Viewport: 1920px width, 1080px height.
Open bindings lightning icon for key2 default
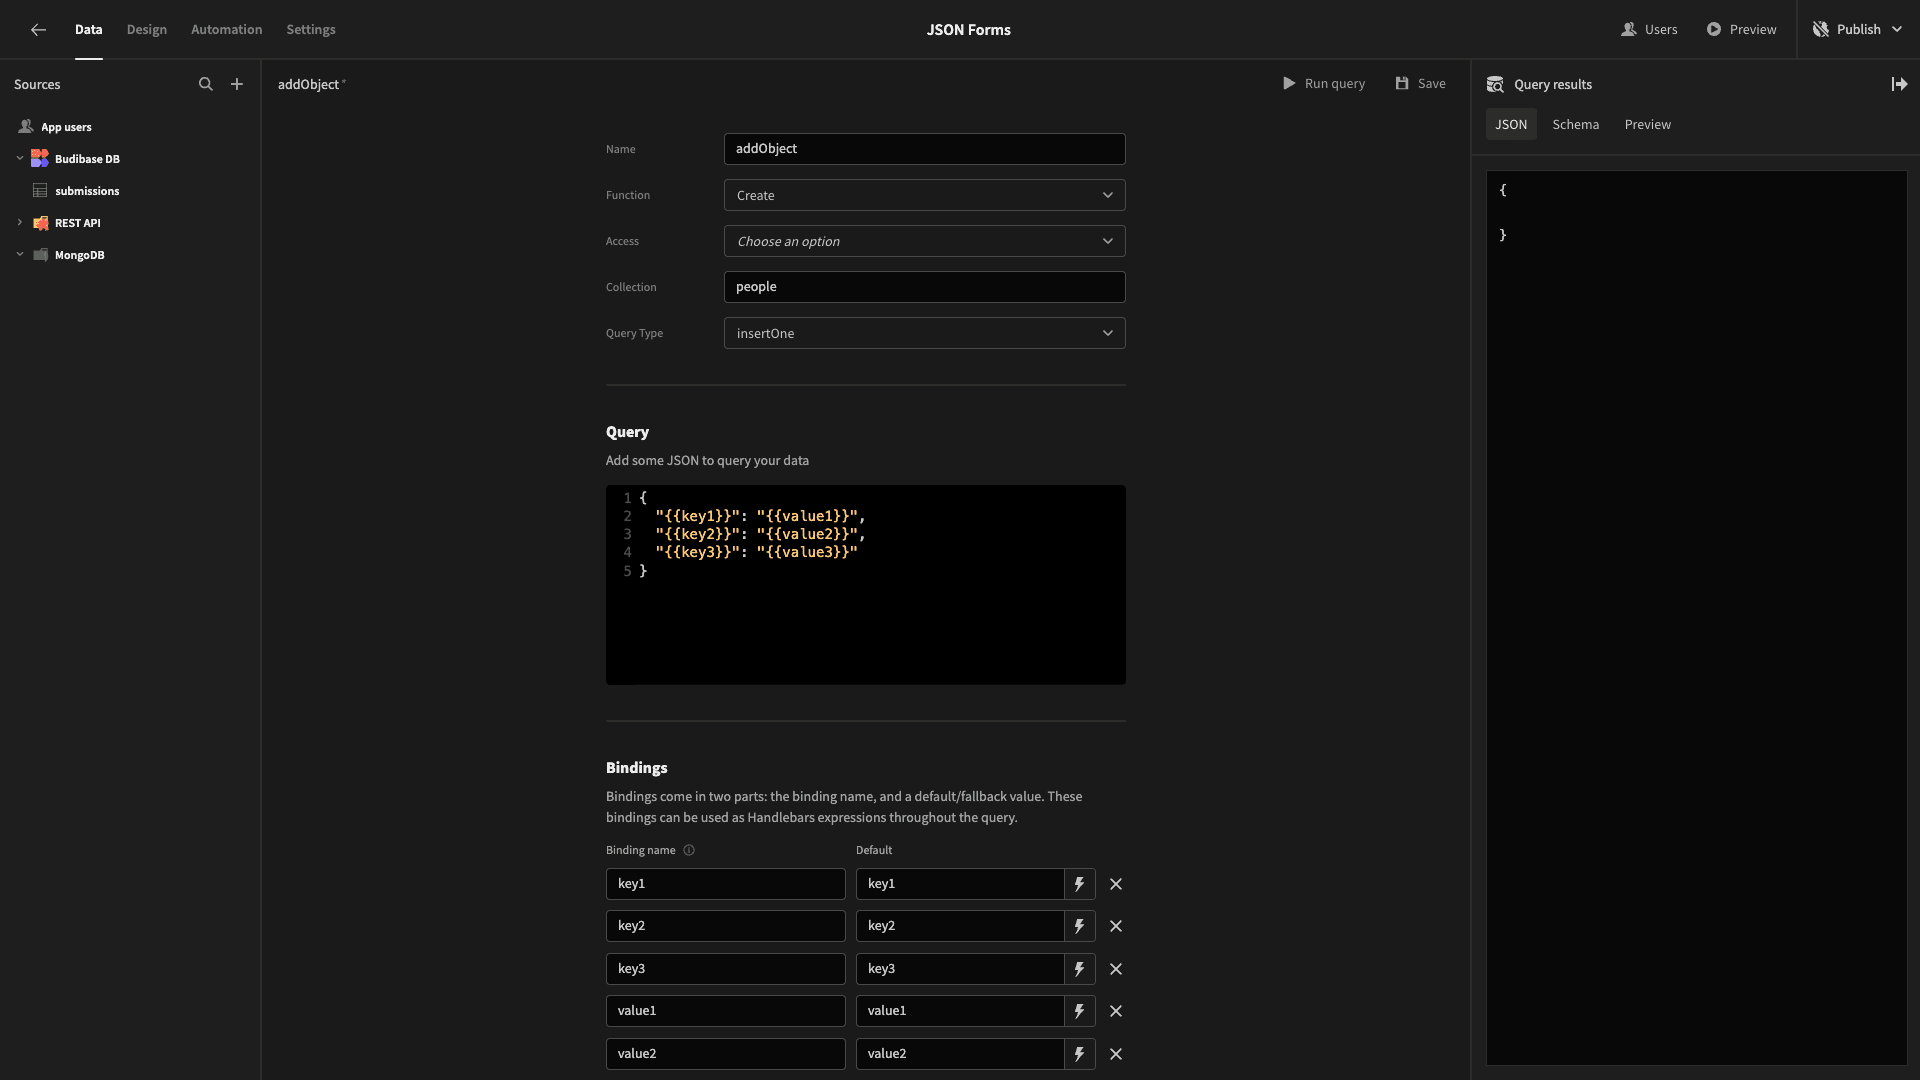[x=1079, y=926]
